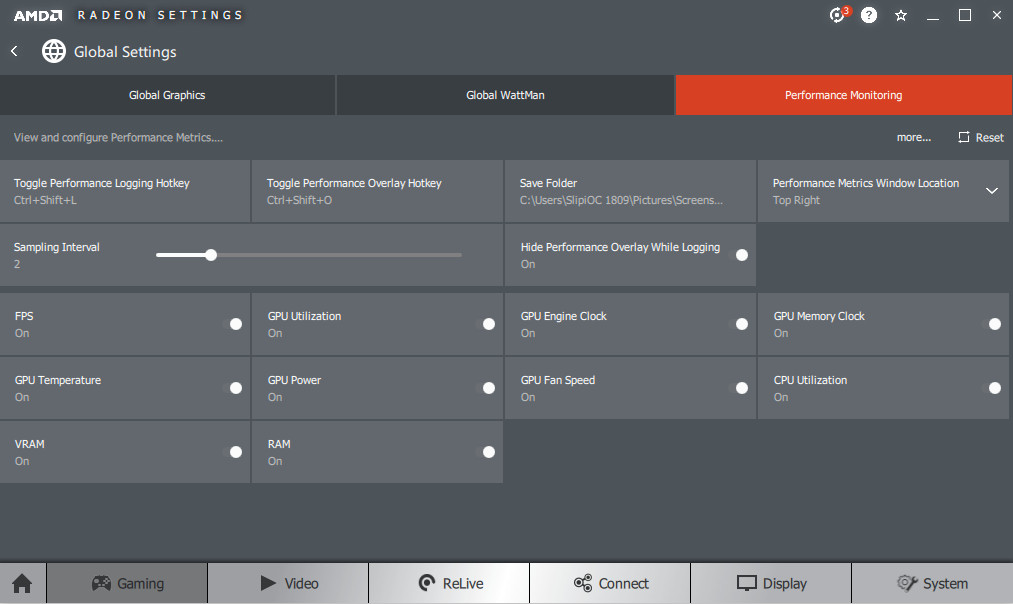Turn off Hide Performance Overlay While Logging
1013x604 pixels.
pos(741,255)
